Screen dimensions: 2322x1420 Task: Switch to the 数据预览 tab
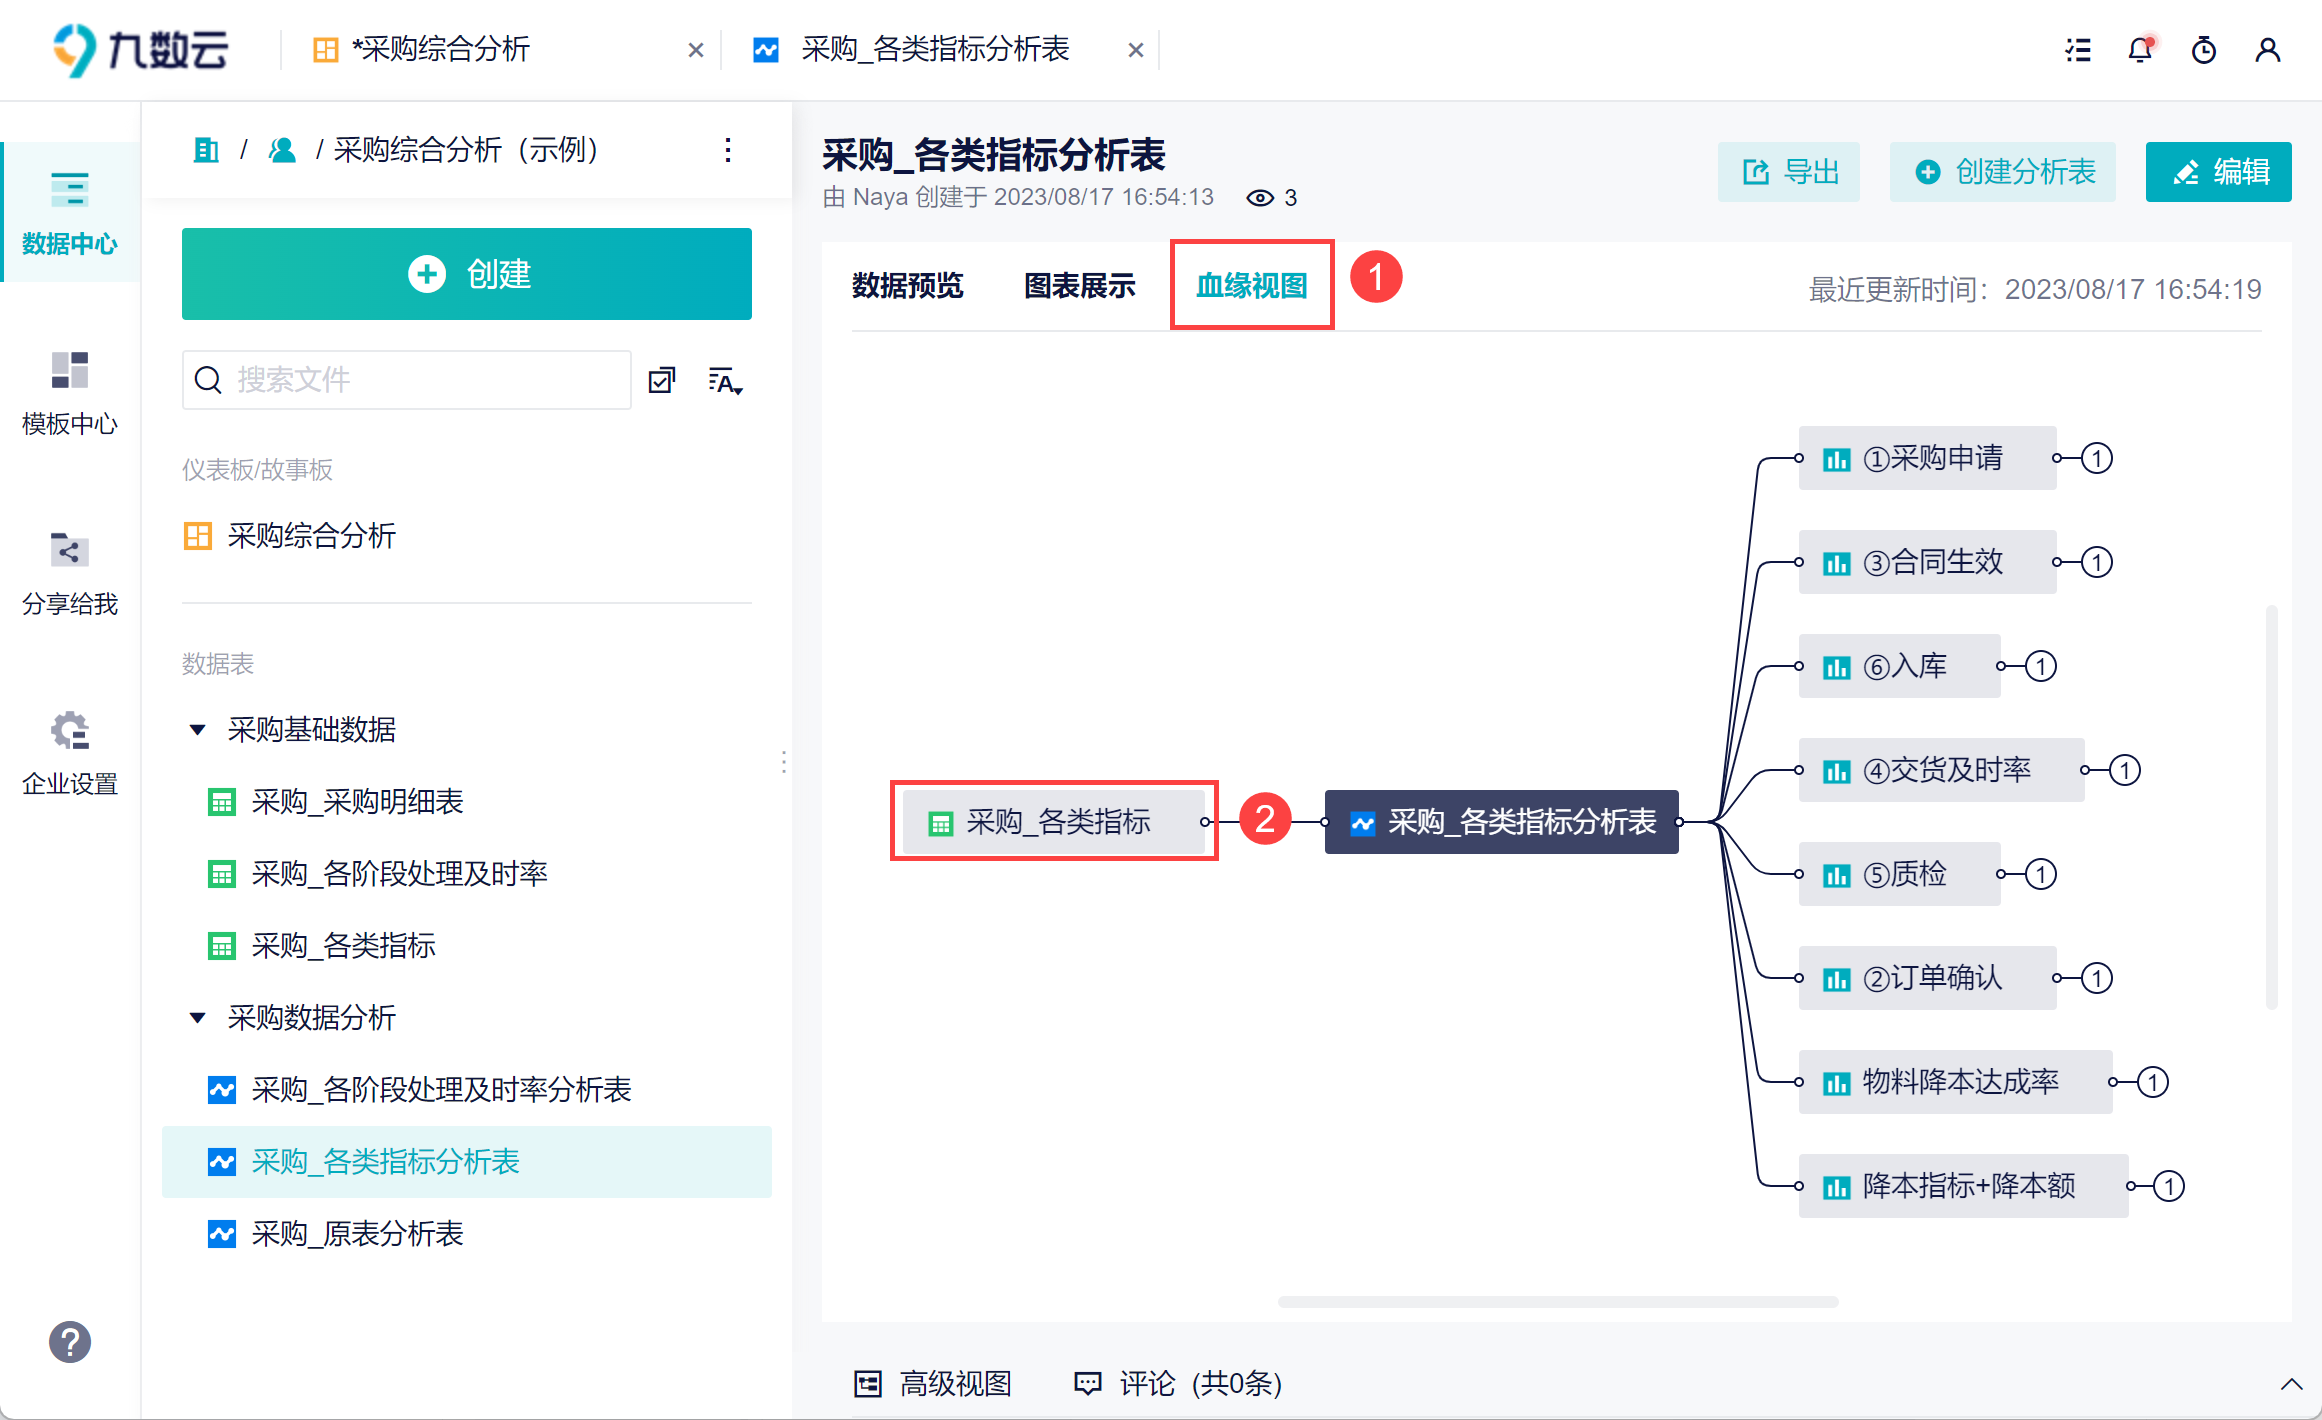(907, 286)
